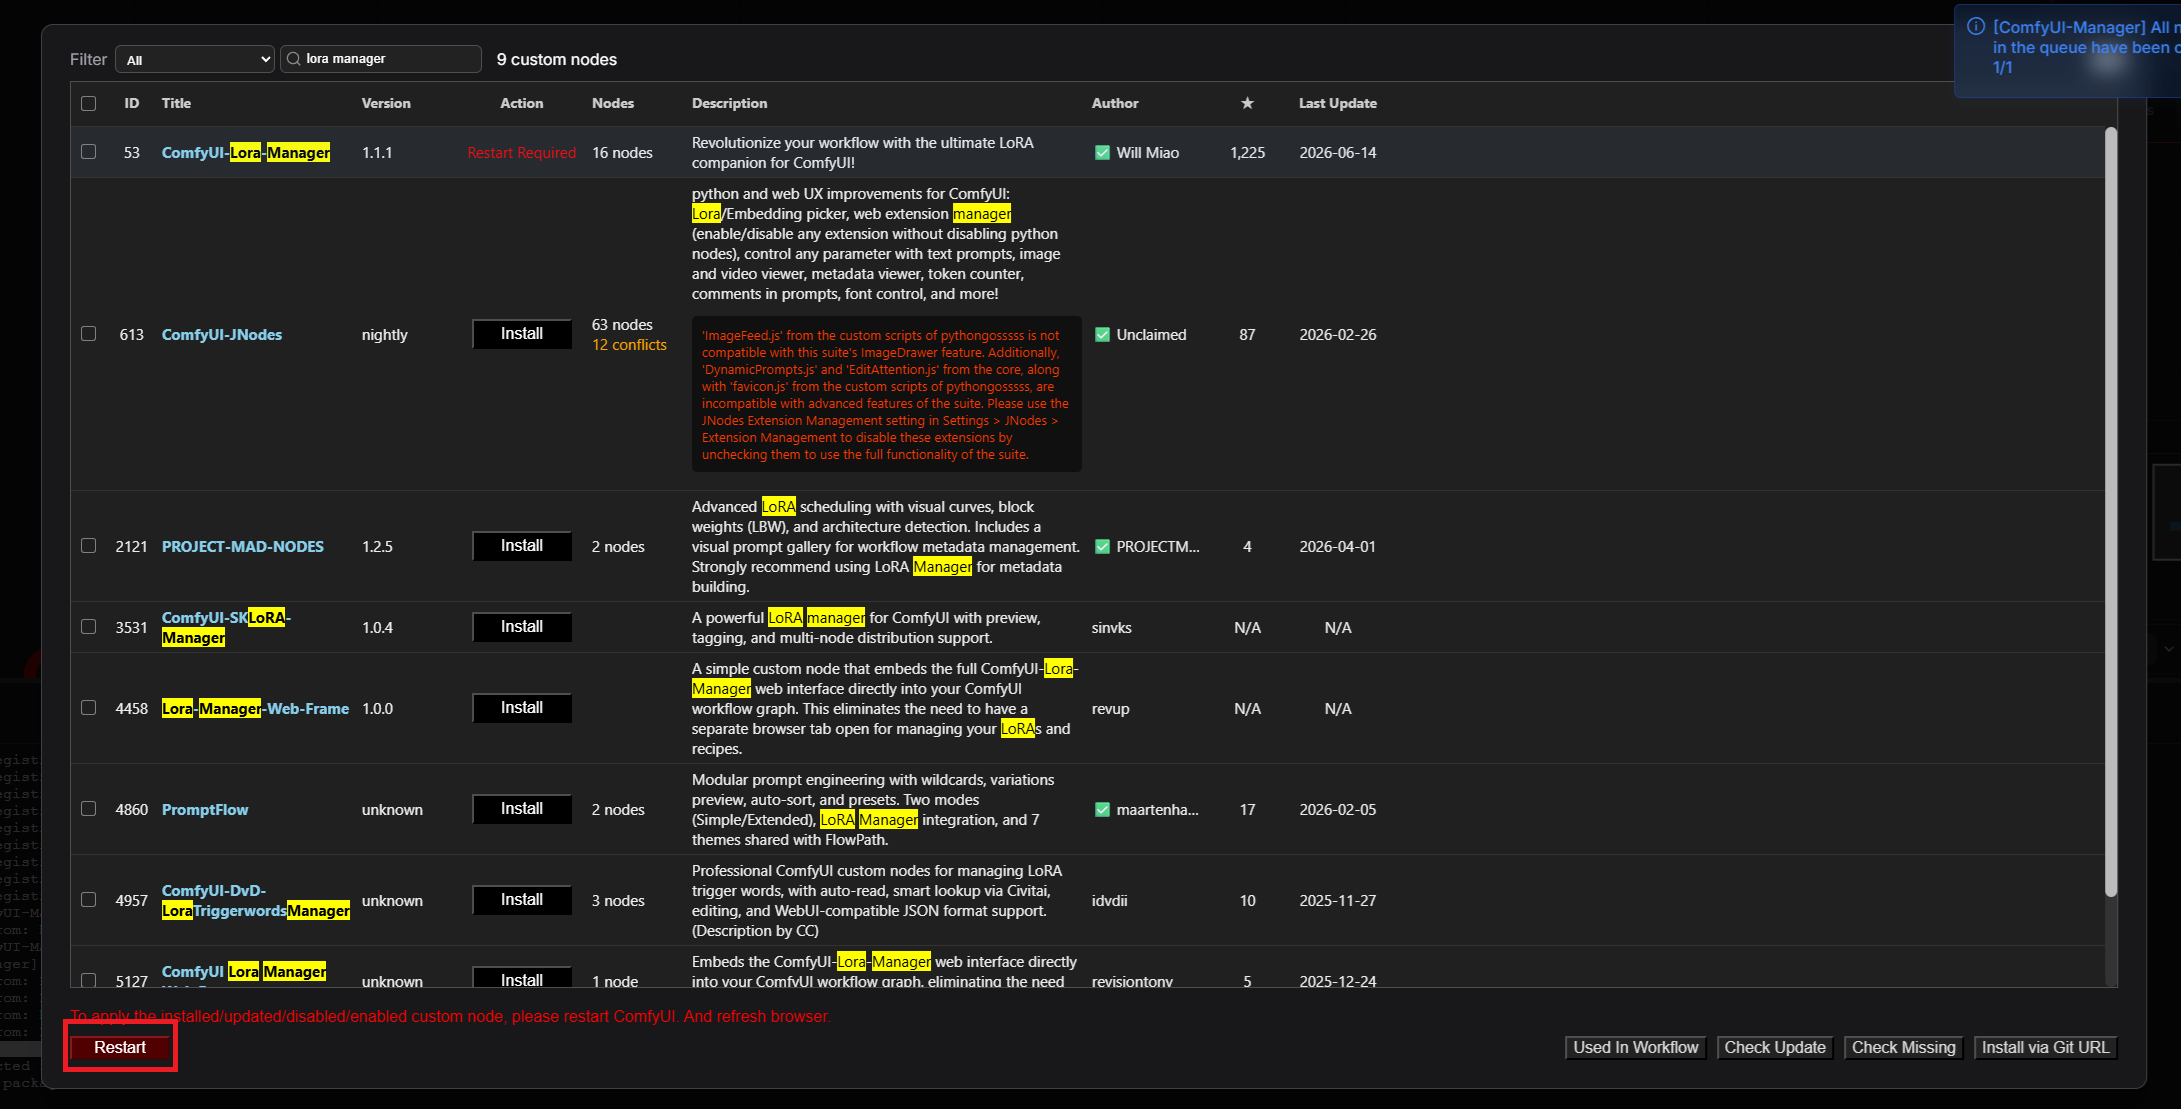The width and height of the screenshot is (2181, 1109).
Task: Sort by the Title column header
Action: [x=176, y=103]
